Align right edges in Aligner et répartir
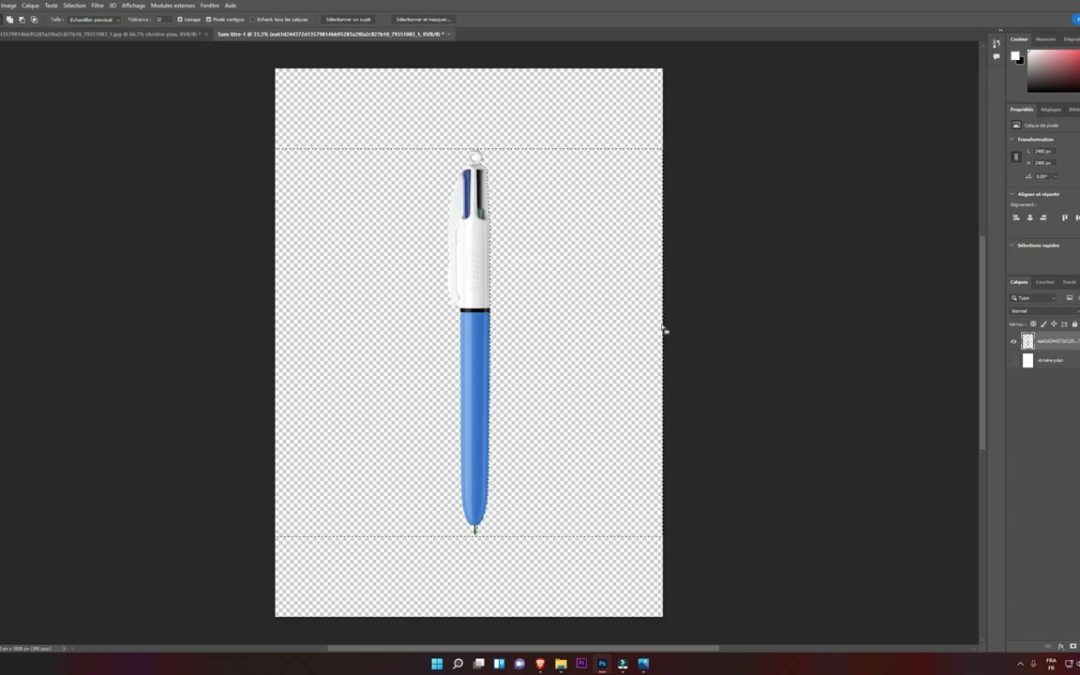This screenshot has width=1080, height=675. tap(1043, 218)
